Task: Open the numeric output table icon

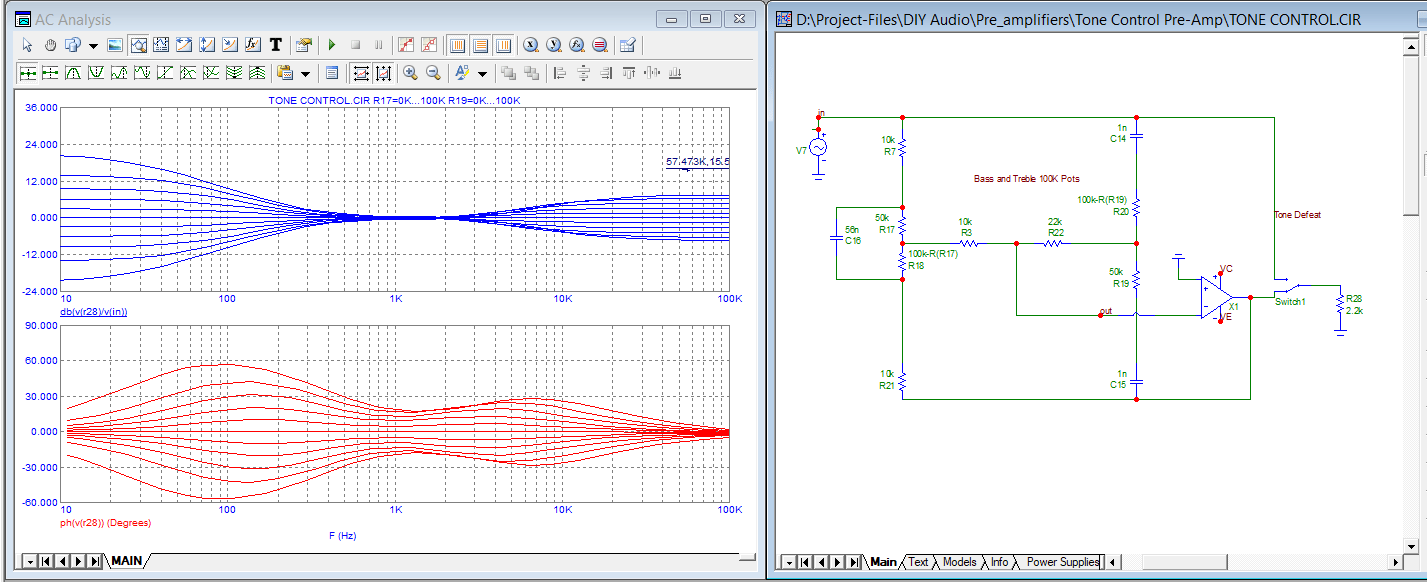Action: [628, 45]
